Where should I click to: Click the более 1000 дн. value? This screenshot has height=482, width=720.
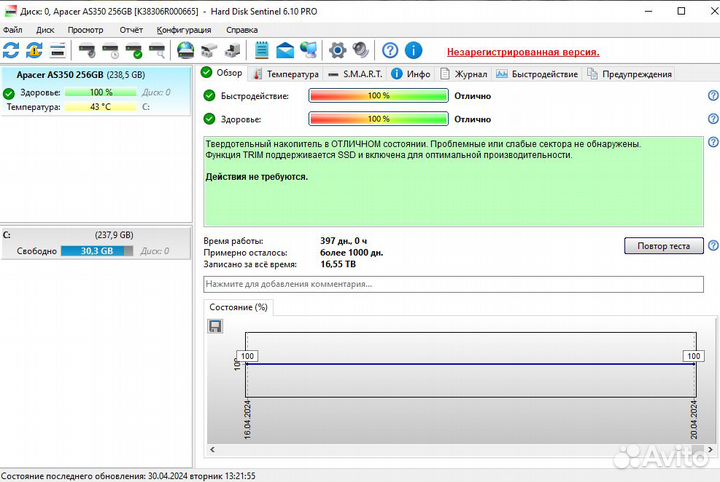352,252
